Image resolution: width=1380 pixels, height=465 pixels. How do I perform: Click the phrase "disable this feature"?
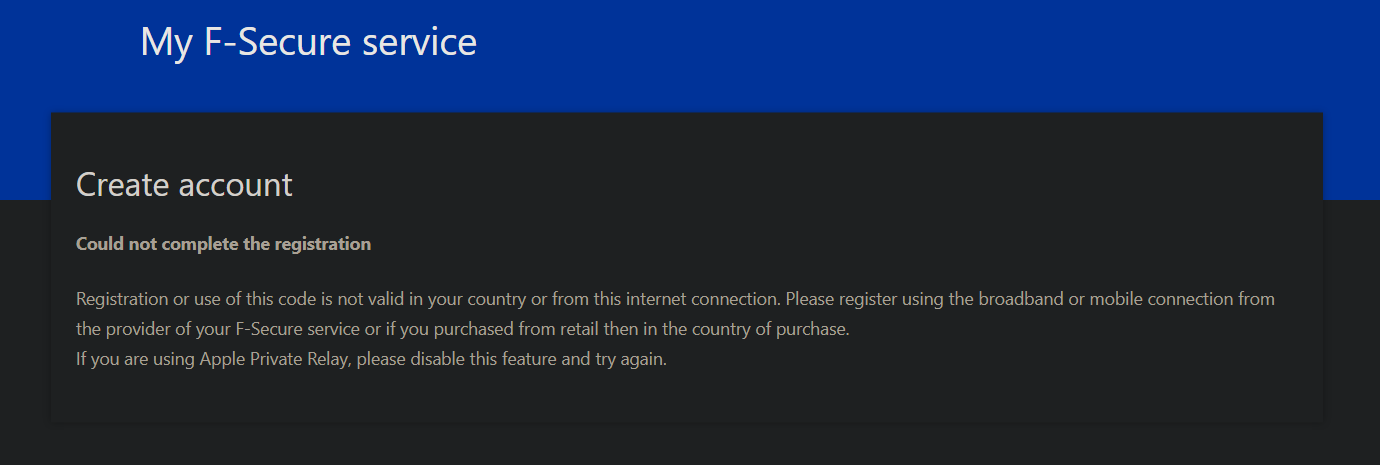(476, 359)
